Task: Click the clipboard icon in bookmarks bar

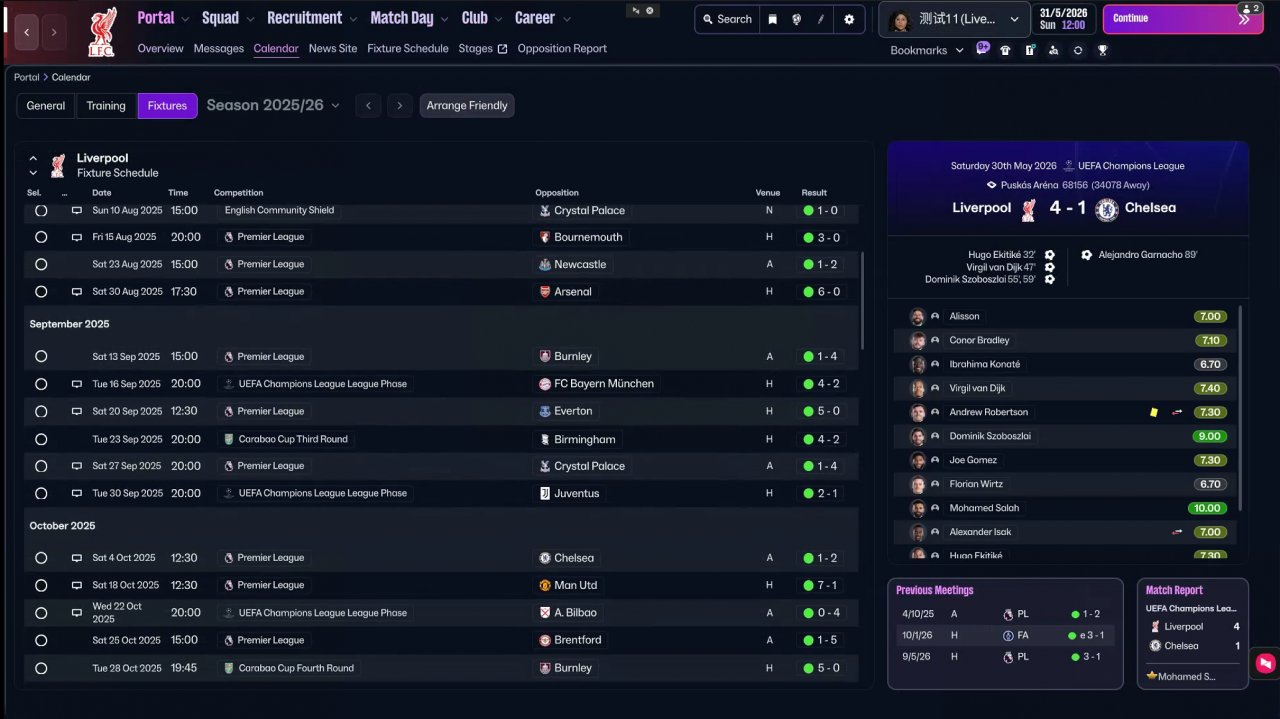Action: [x=1029, y=50]
